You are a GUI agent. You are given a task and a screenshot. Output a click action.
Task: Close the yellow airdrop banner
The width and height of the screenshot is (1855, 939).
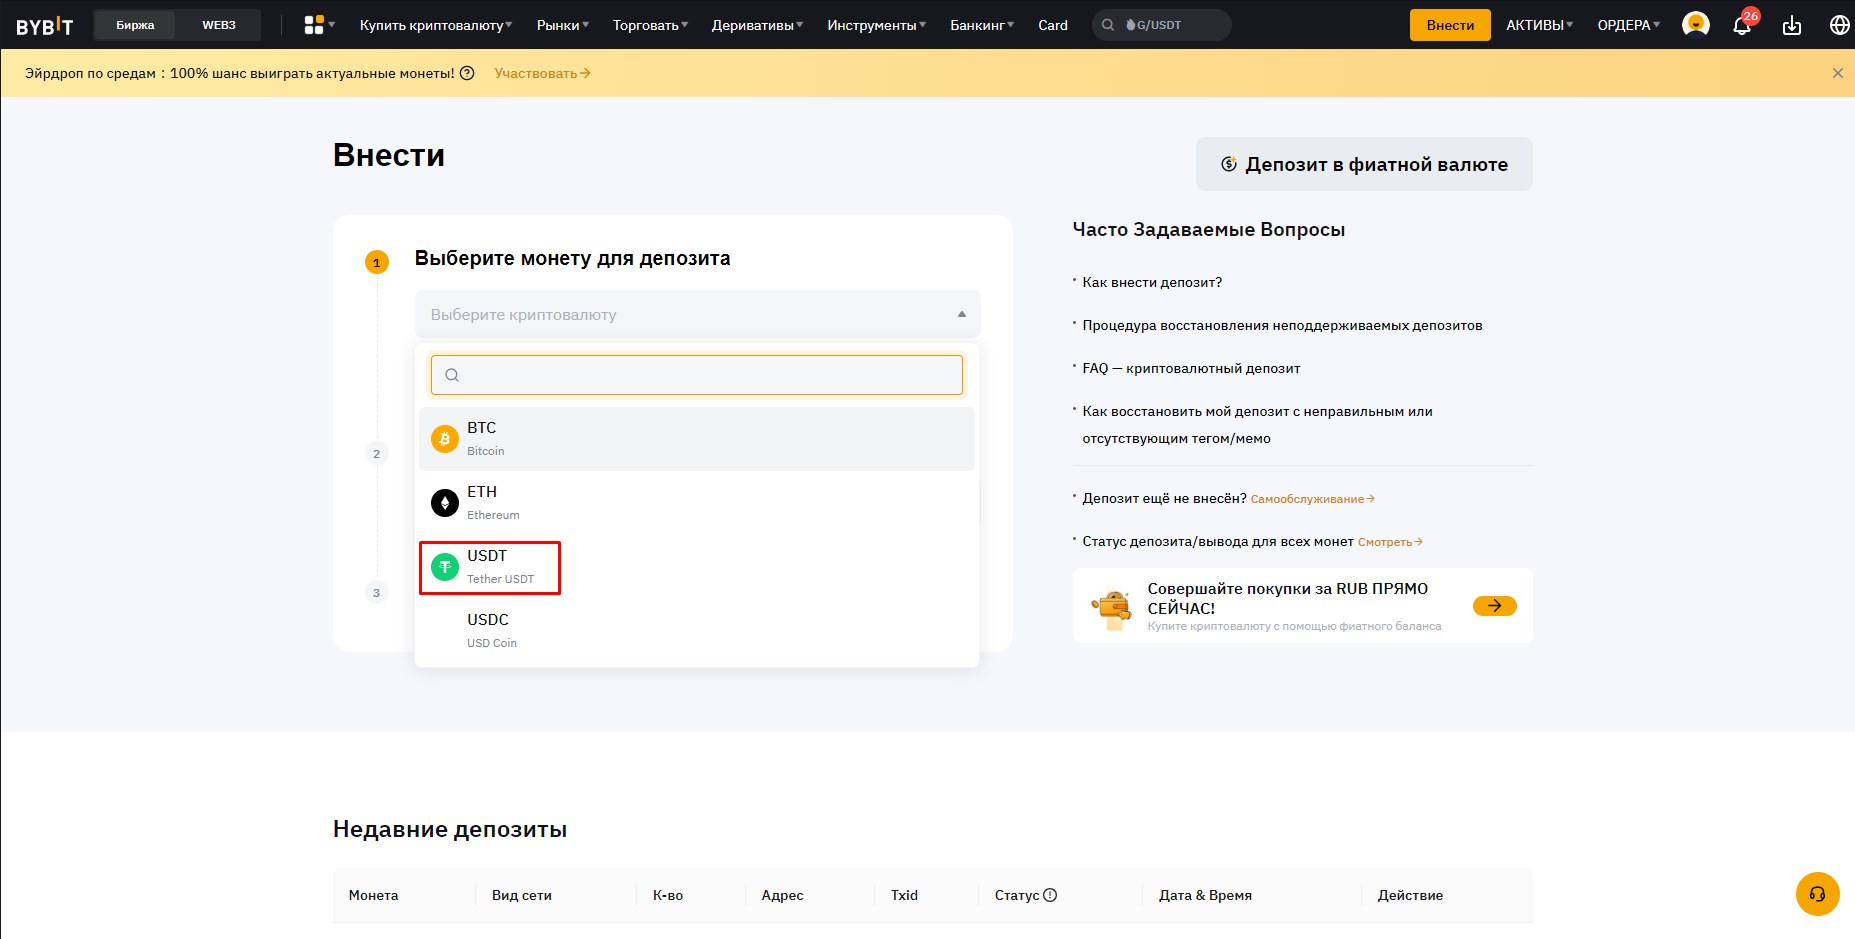[x=1837, y=73]
